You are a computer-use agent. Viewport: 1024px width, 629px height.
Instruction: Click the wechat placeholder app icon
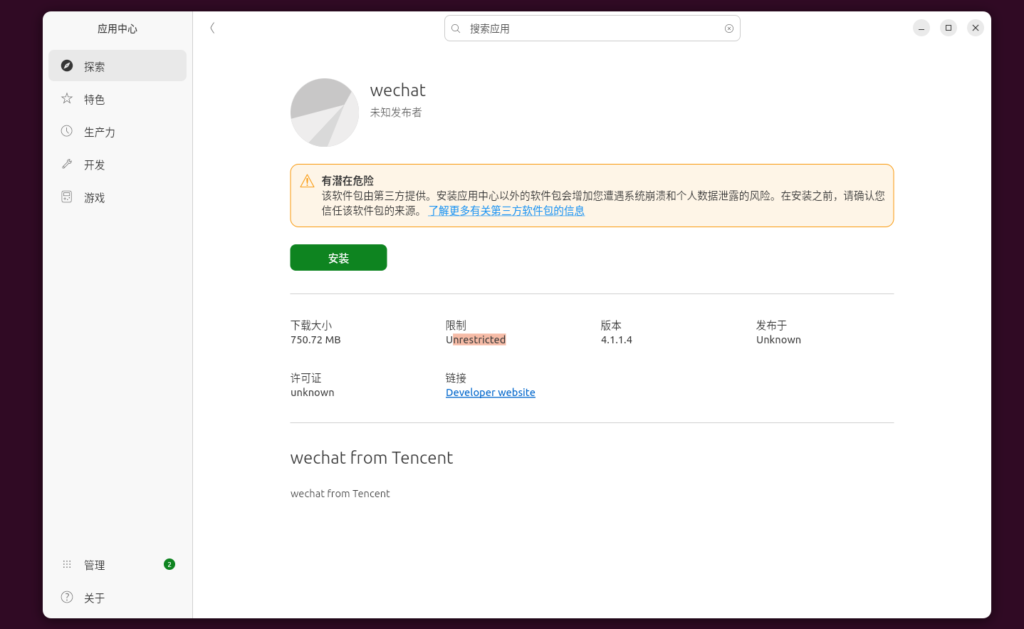(x=325, y=112)
